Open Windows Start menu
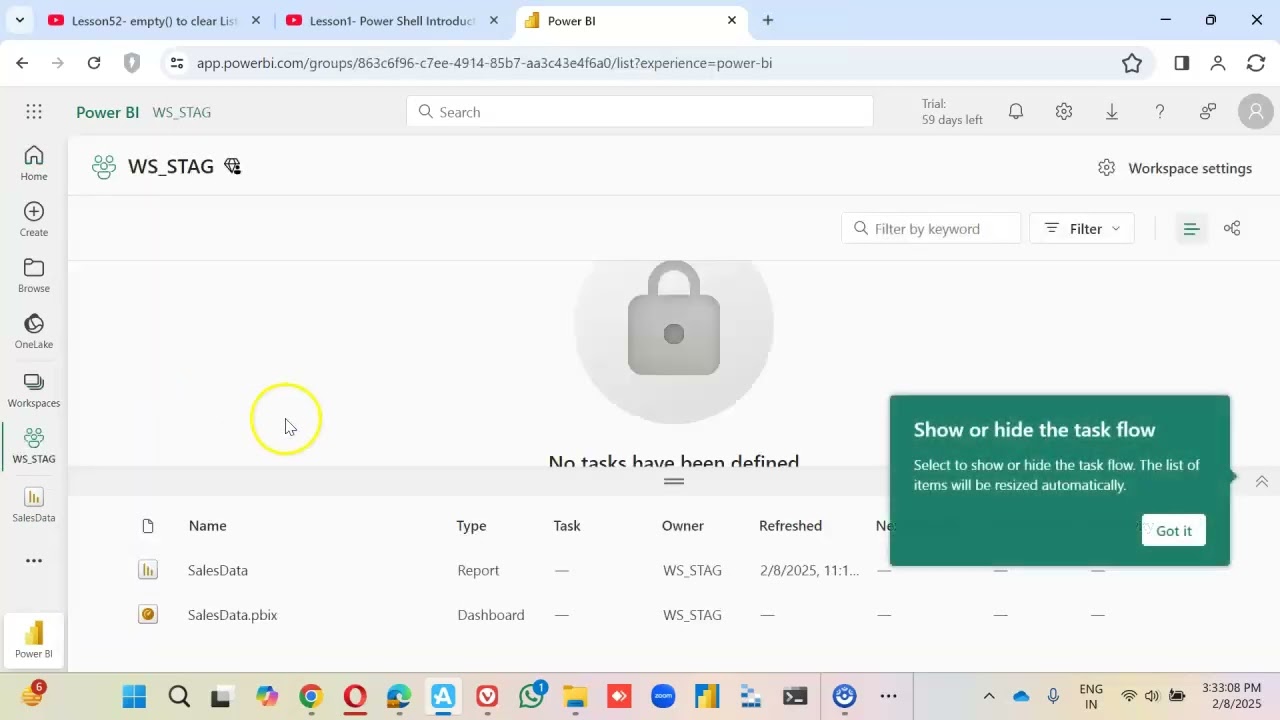The image size is (1280, 720). point(134,696)
